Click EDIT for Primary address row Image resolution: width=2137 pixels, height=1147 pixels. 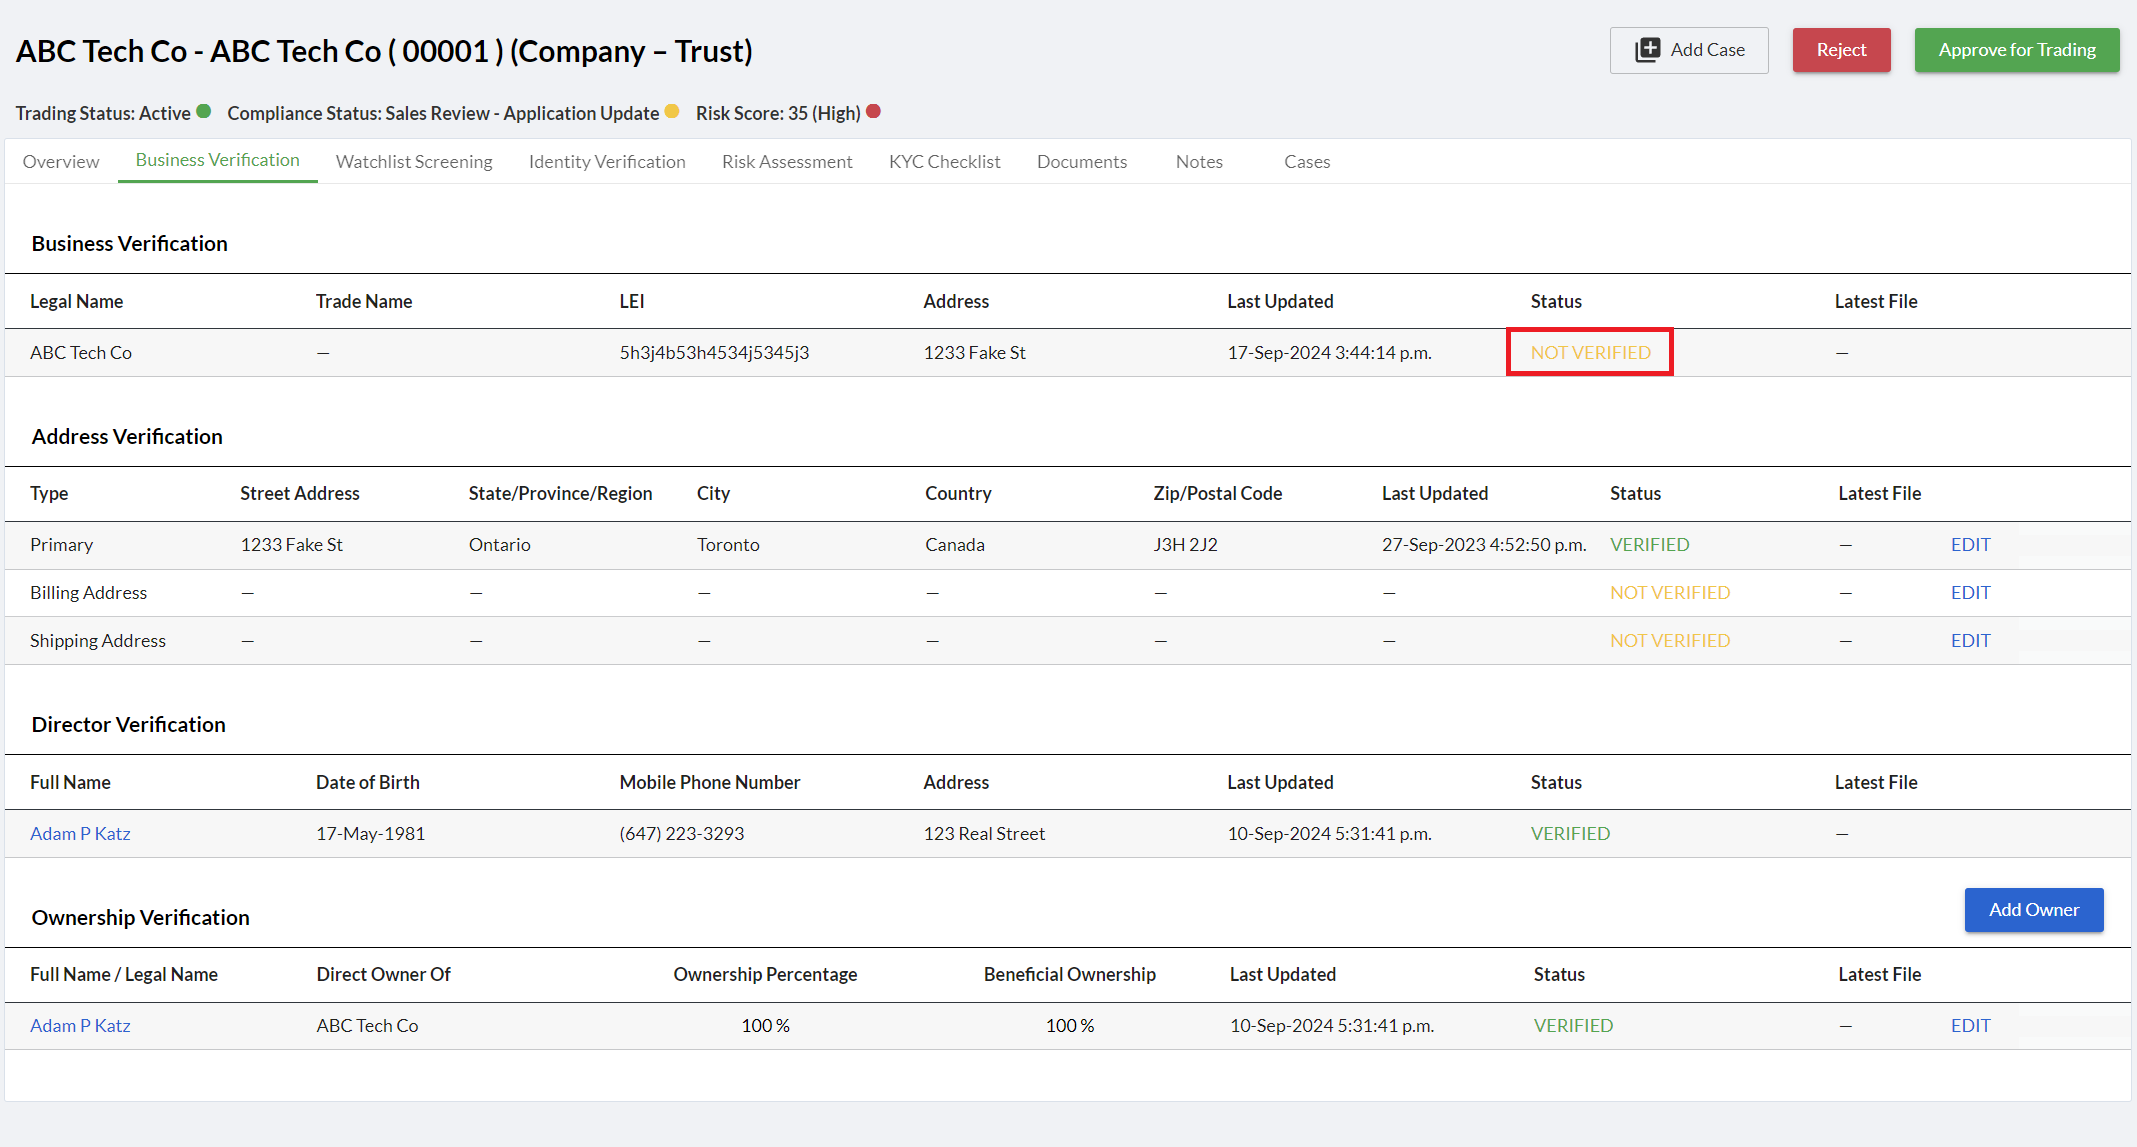pos(1970,545)
